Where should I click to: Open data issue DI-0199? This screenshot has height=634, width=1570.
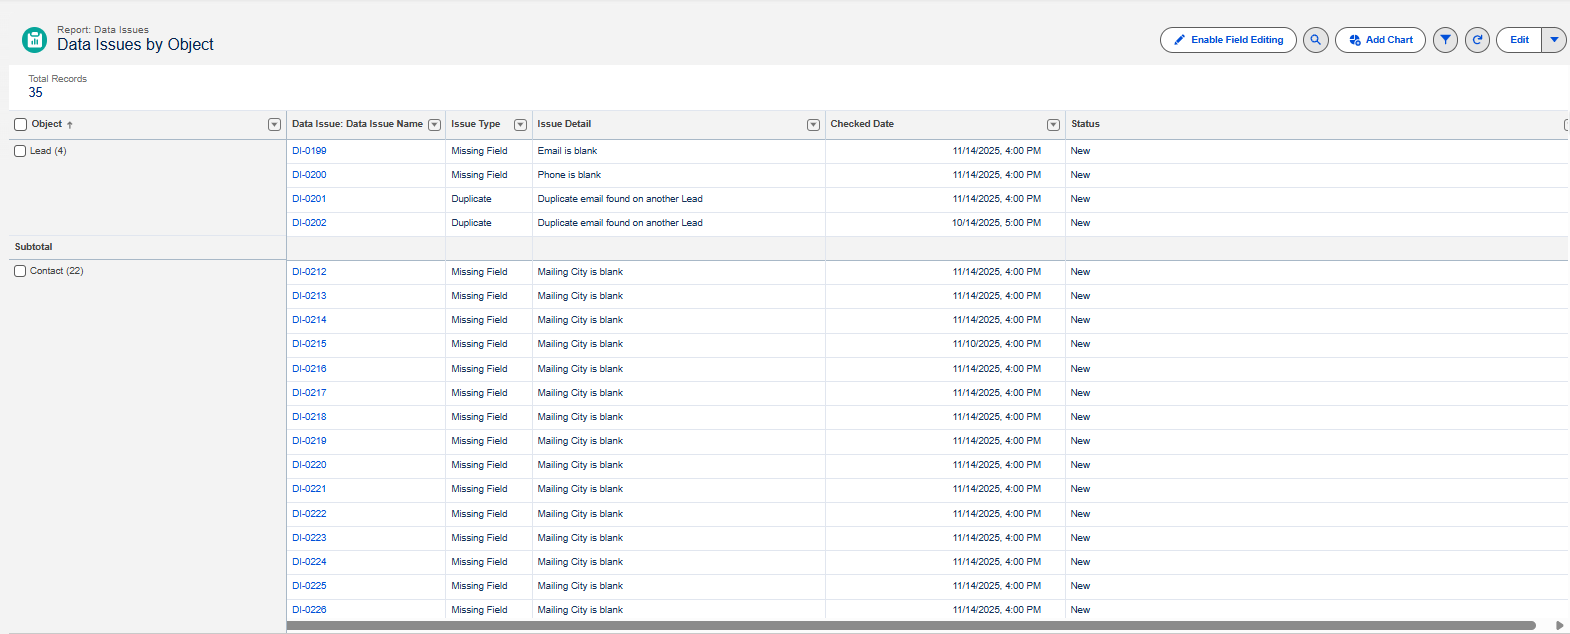(x=309, y=151)
